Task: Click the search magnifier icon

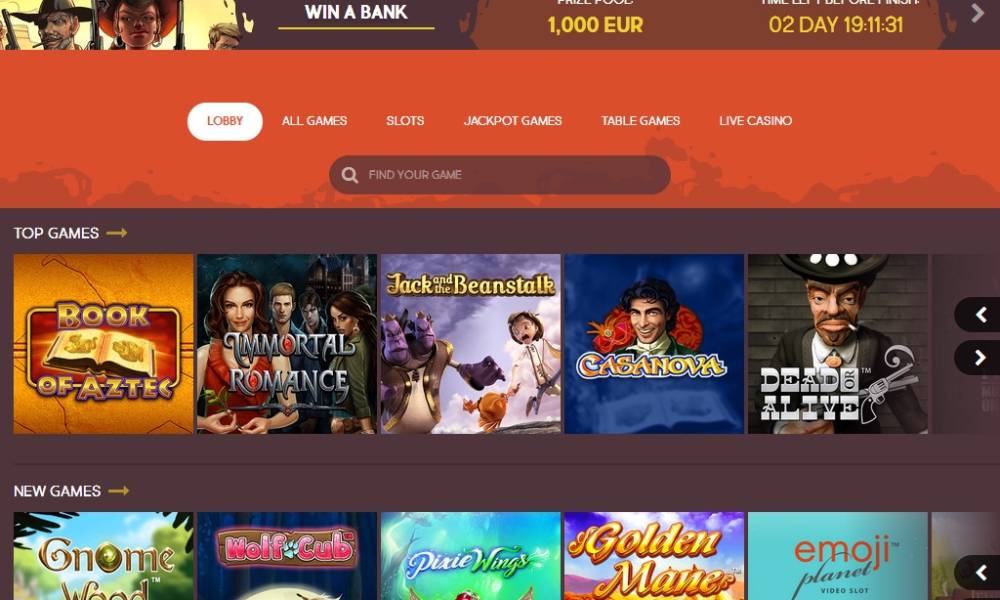Action: click(349, 175)
